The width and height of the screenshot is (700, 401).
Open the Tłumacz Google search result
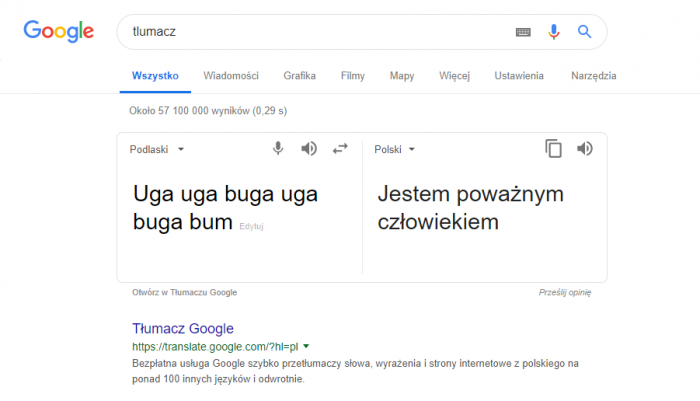pyautogui.click(x=183, y=328)
